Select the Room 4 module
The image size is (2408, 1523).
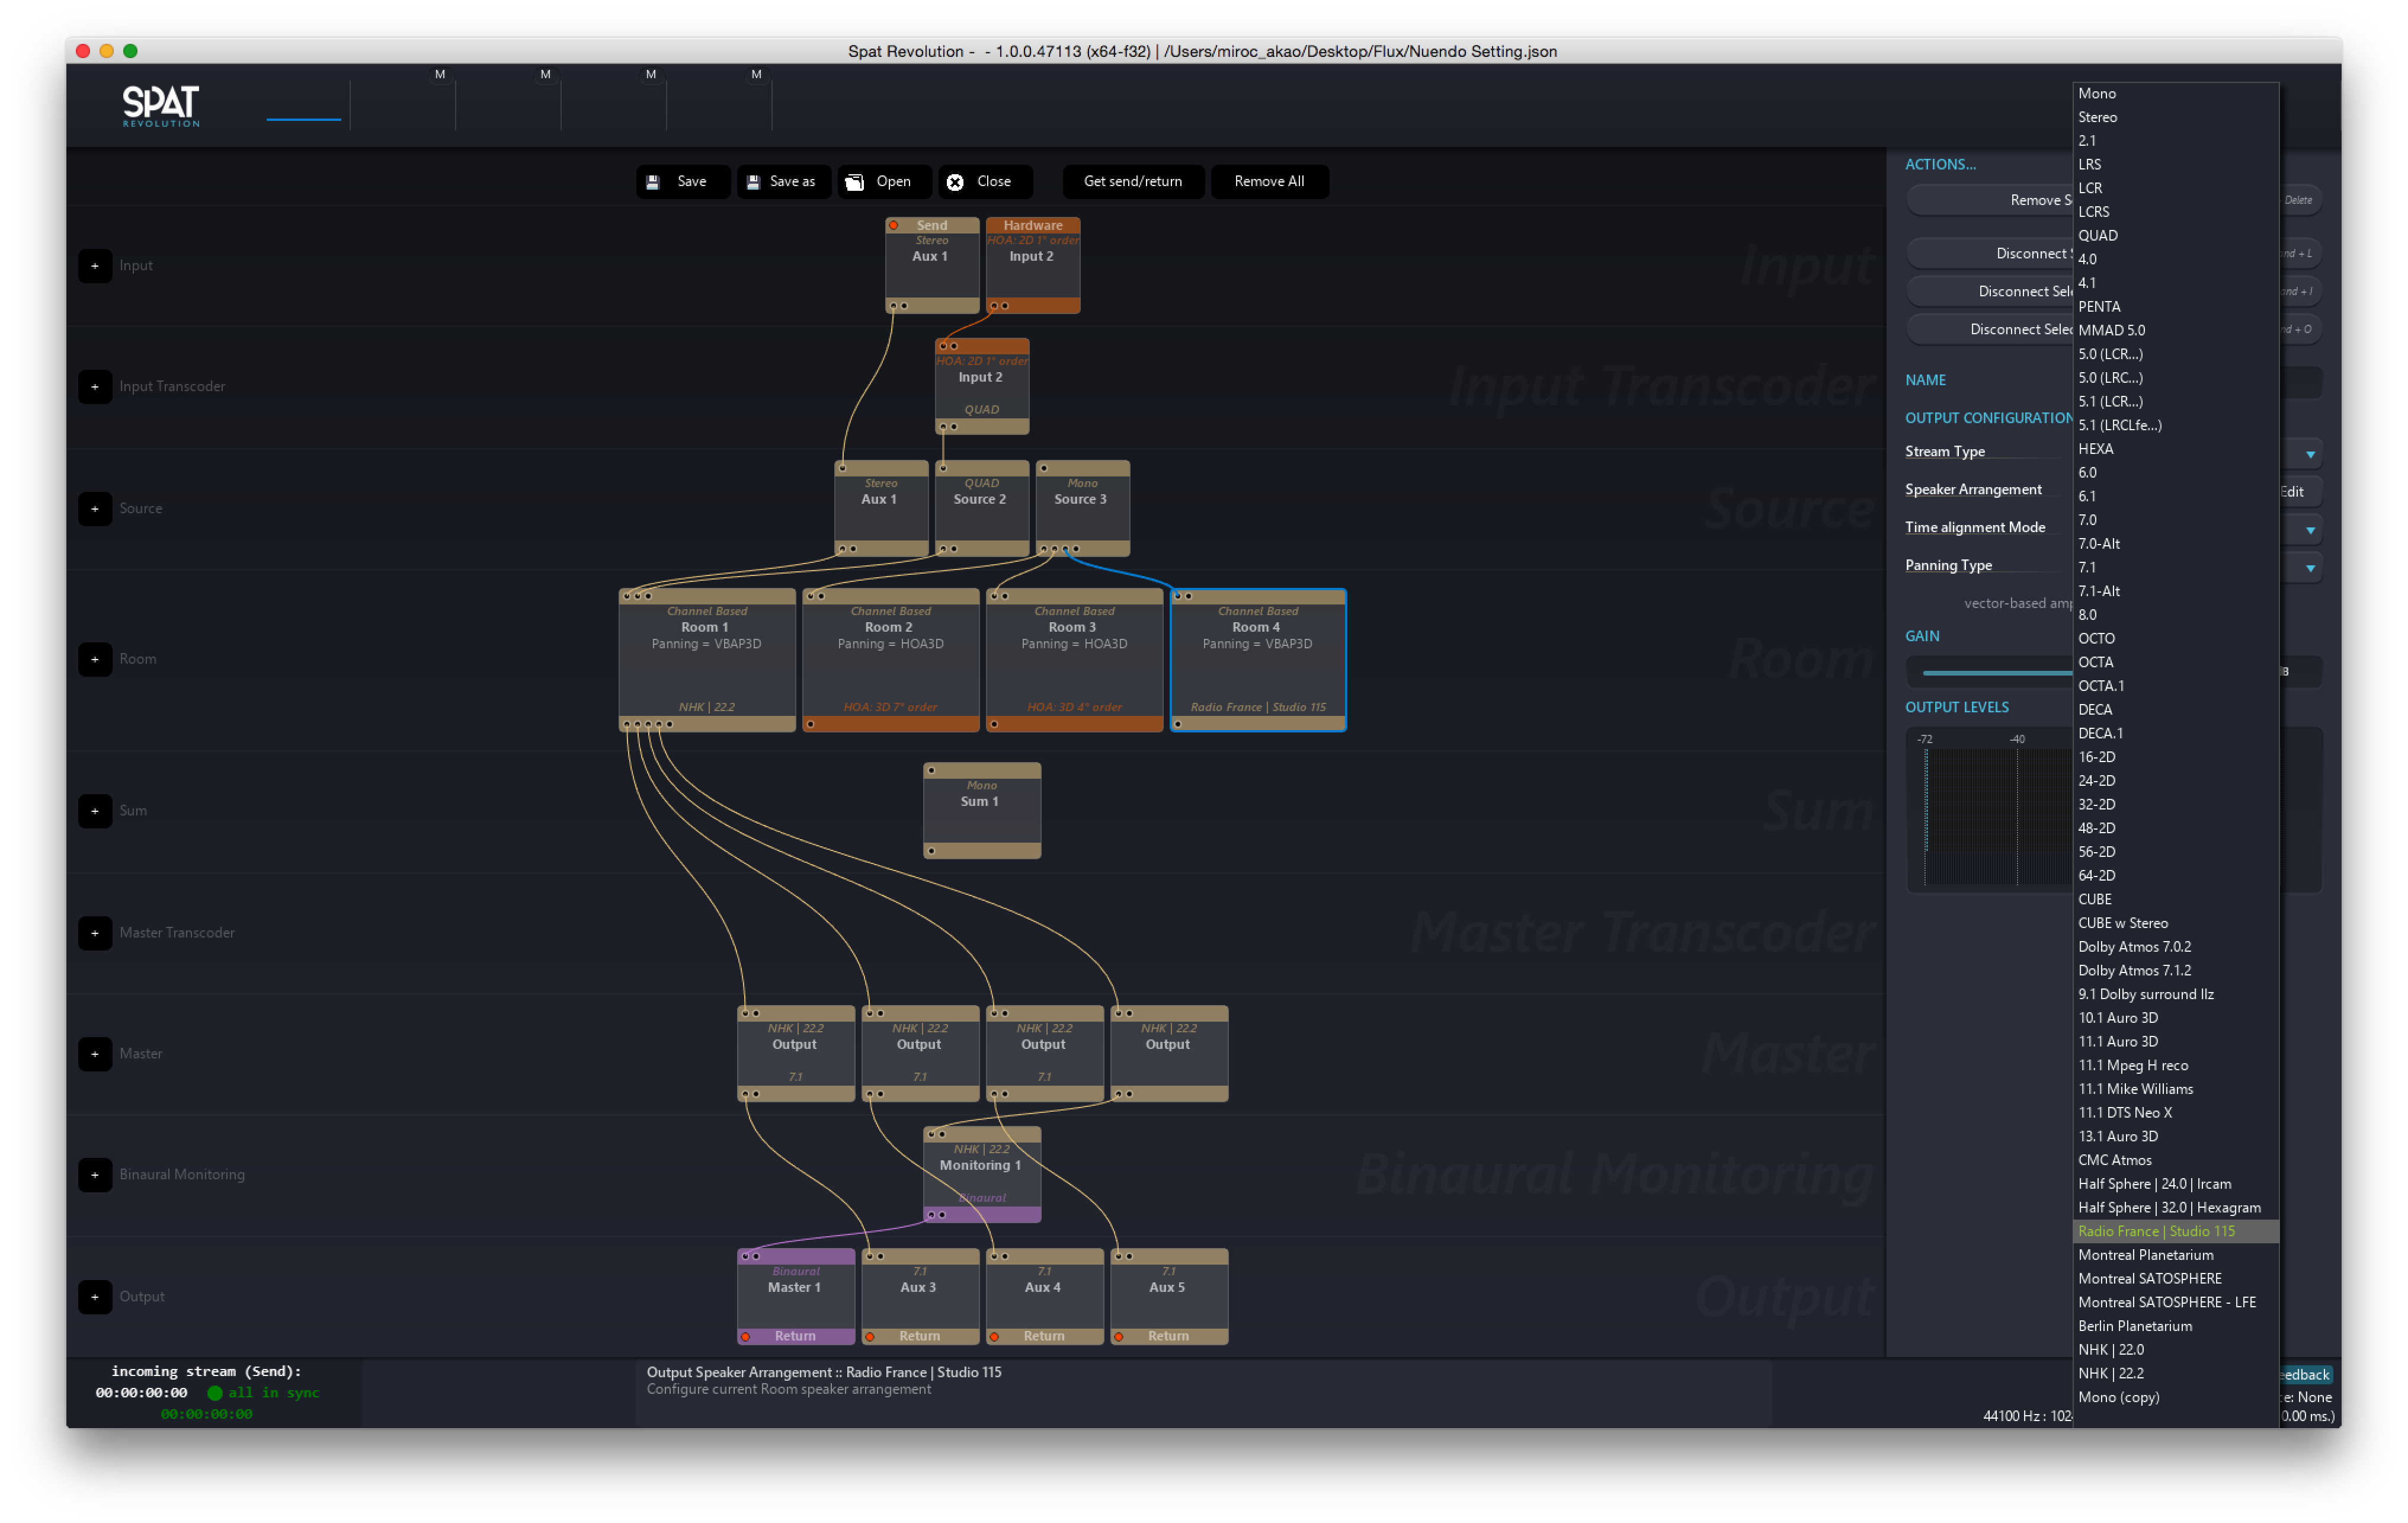[1258, 660]
